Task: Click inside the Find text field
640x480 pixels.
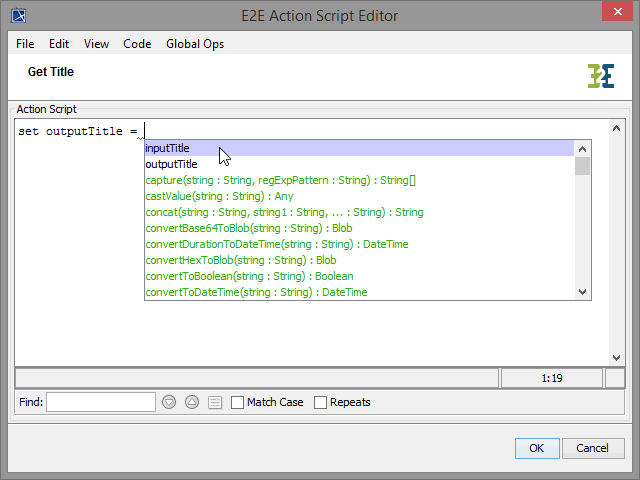Action: click(x=100, y=402)
